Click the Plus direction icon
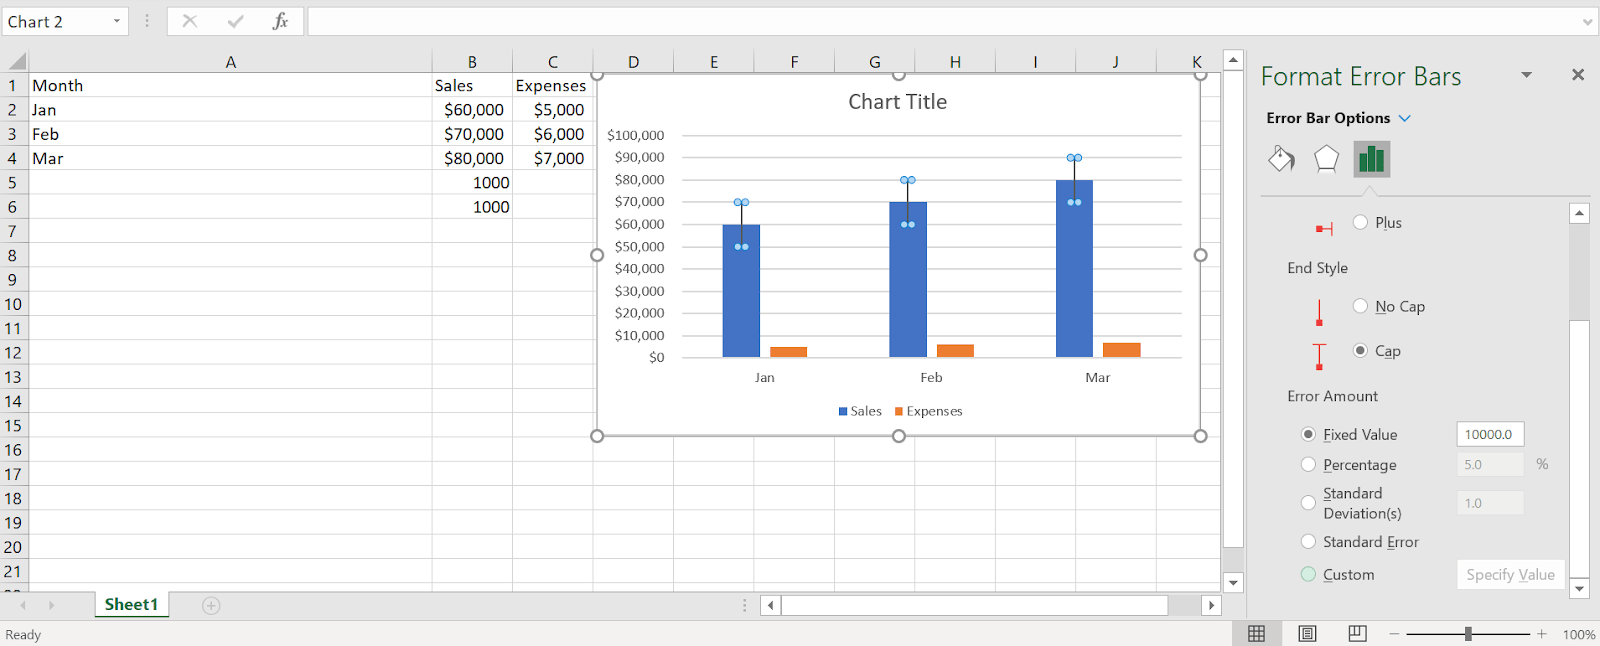The width and height of the screenshot is (1600, 646). tap(1324, 229)
